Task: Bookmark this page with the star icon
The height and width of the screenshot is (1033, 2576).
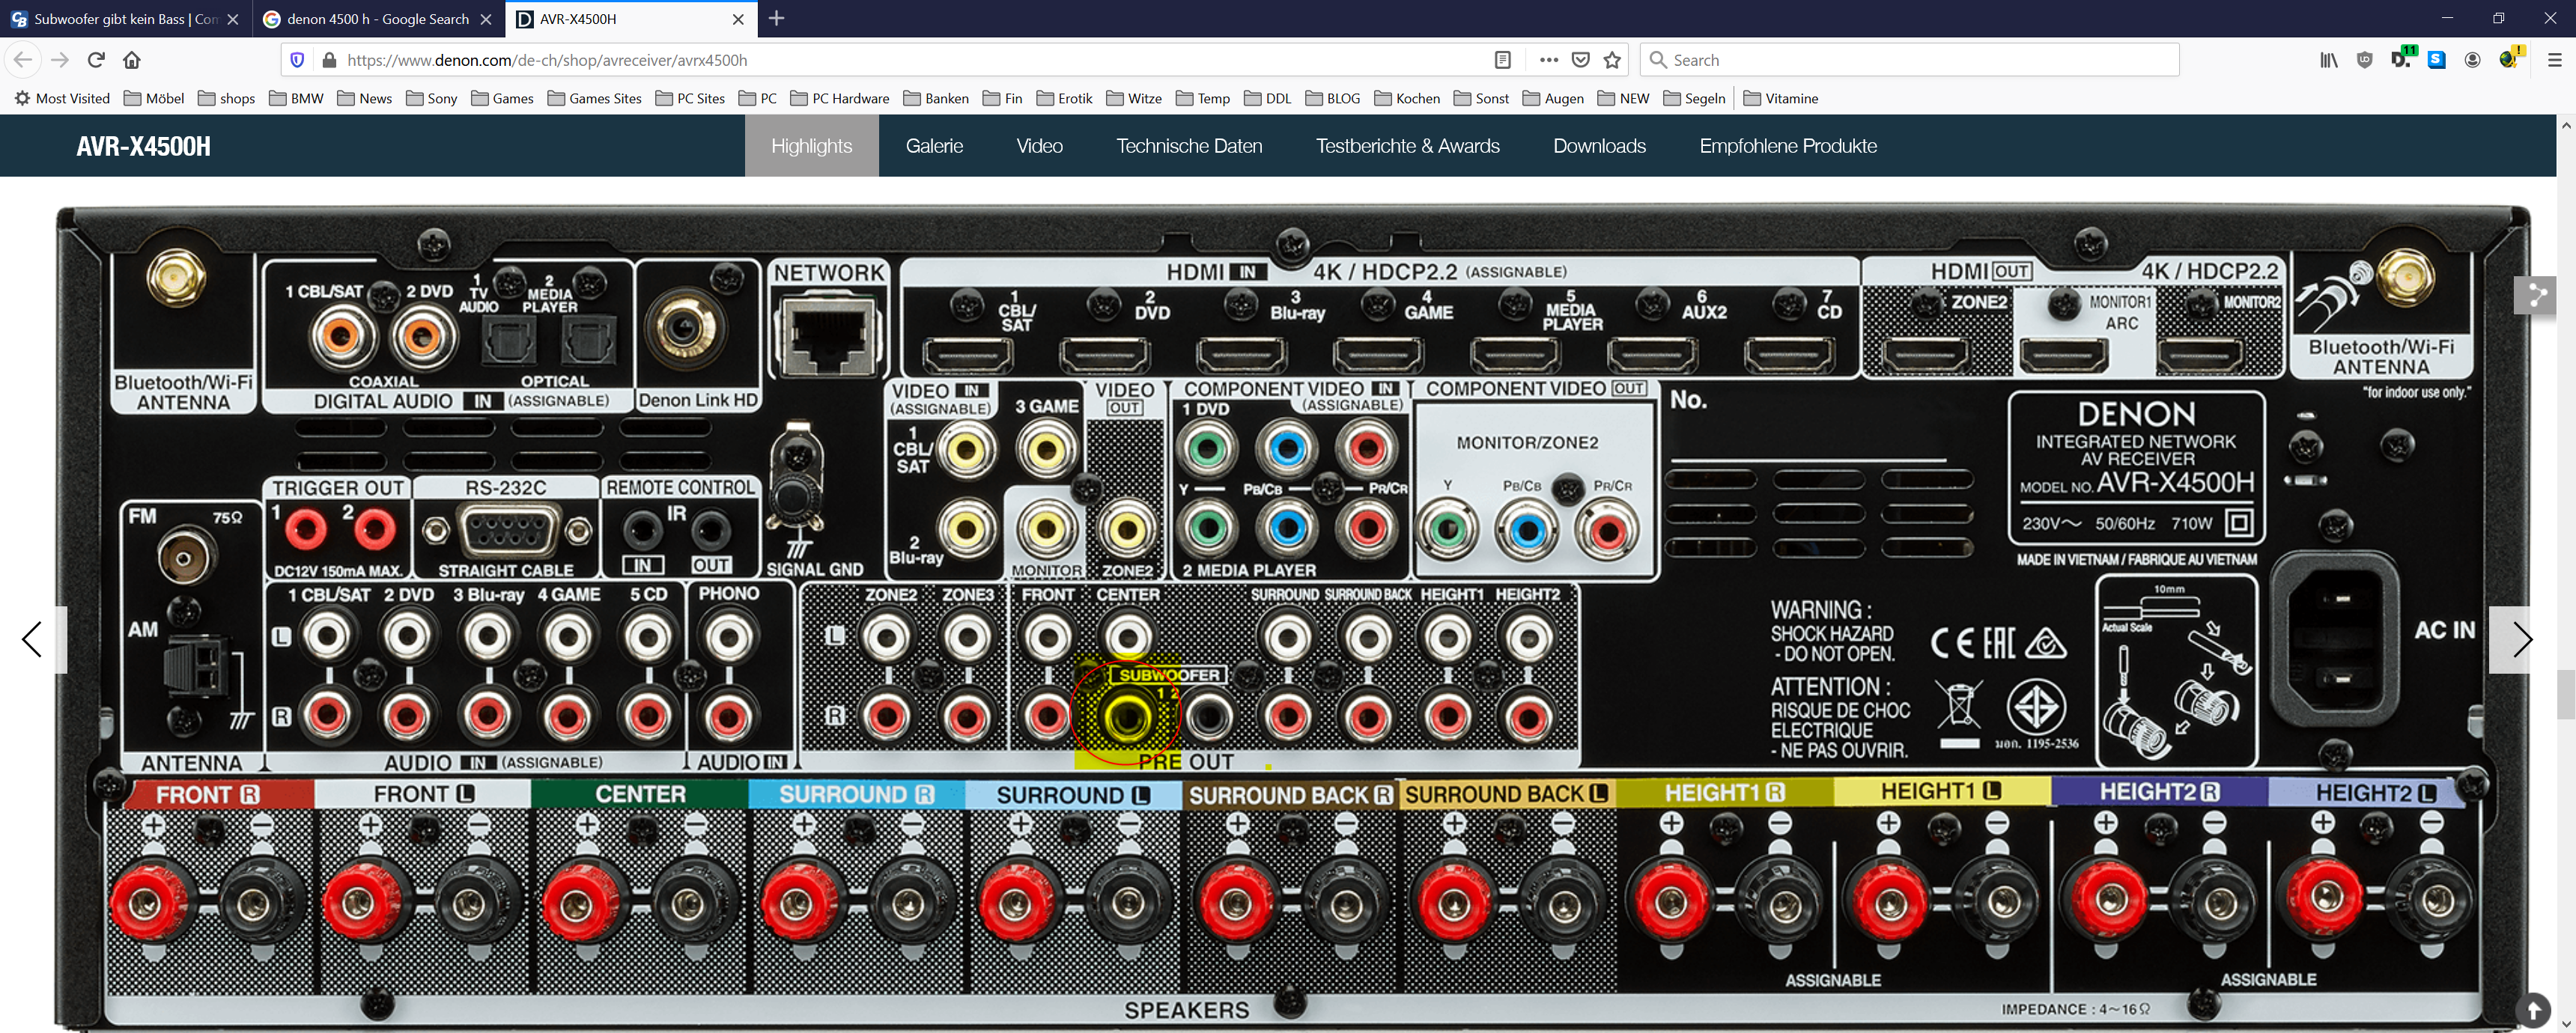Action: [x=1612, y=60]
